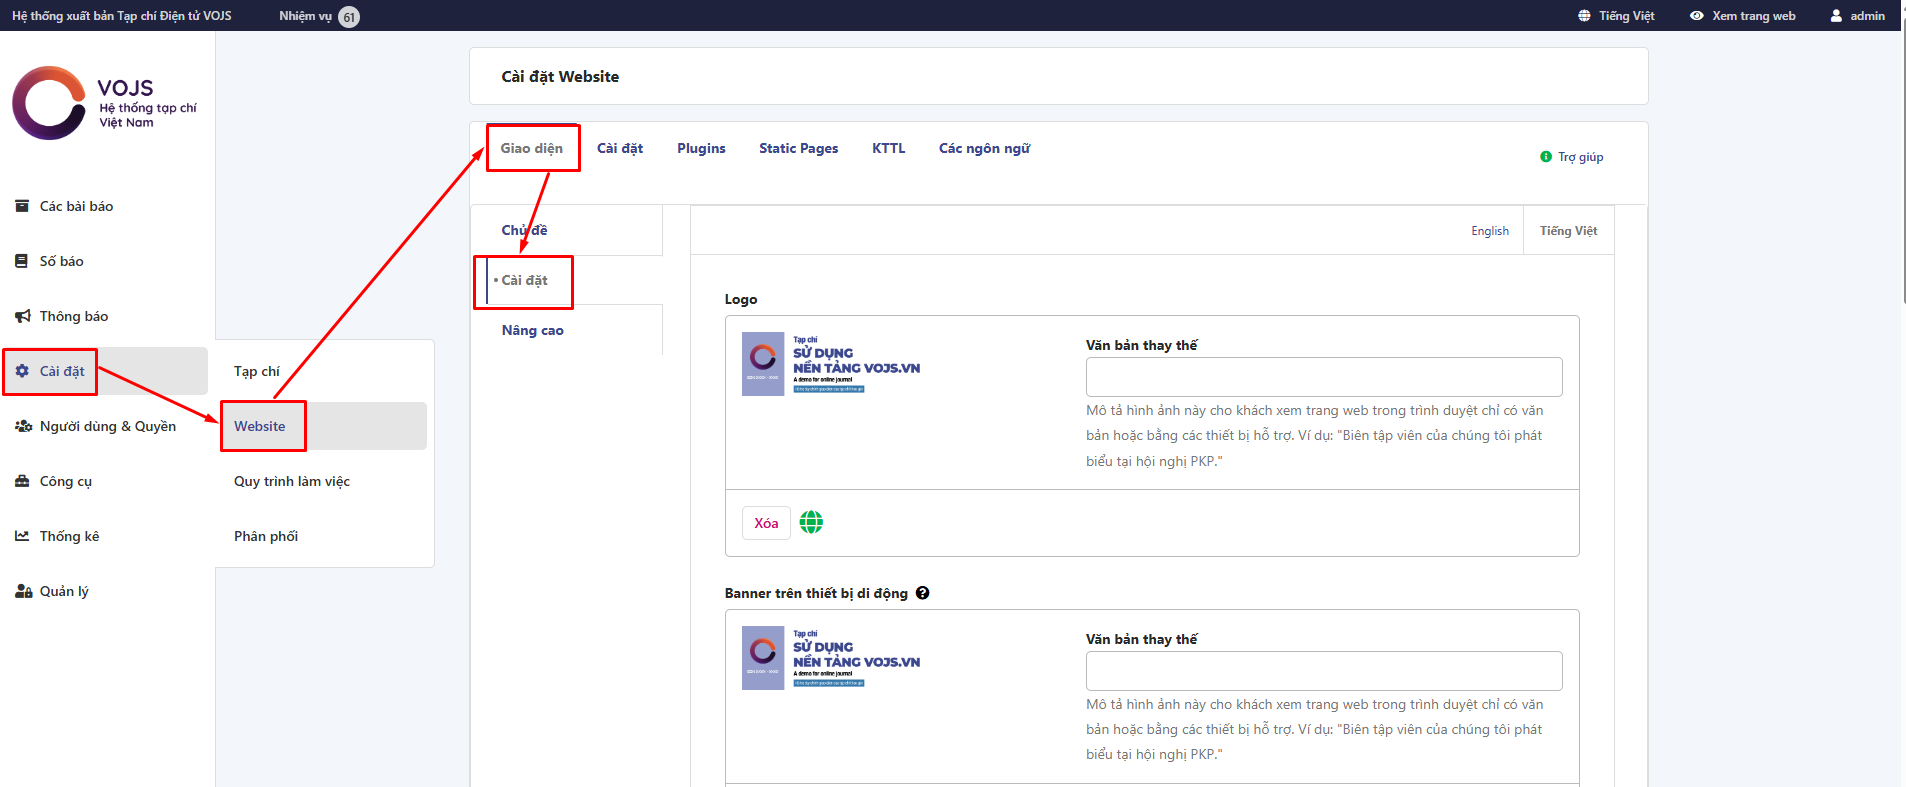Click the Quản lý user-lock icon
This screenshot has width=1906, height=787.
(23, 591)
